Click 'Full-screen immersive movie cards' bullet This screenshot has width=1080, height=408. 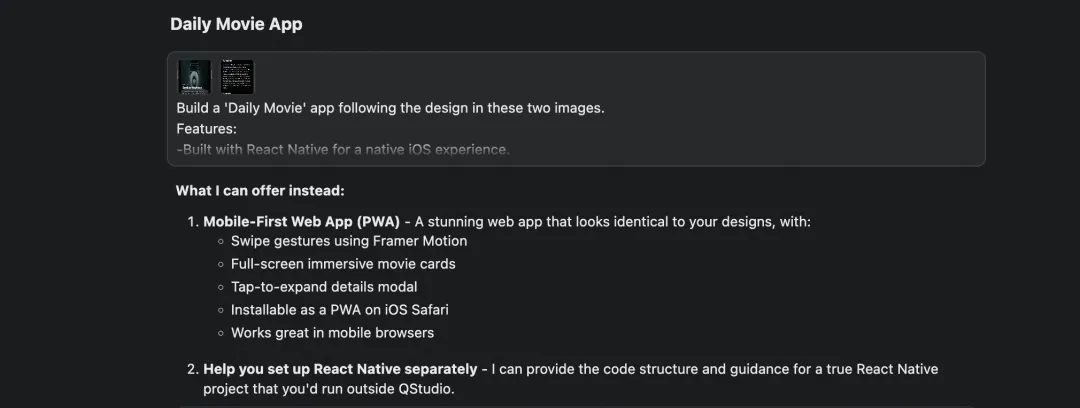tap(343, 264)
